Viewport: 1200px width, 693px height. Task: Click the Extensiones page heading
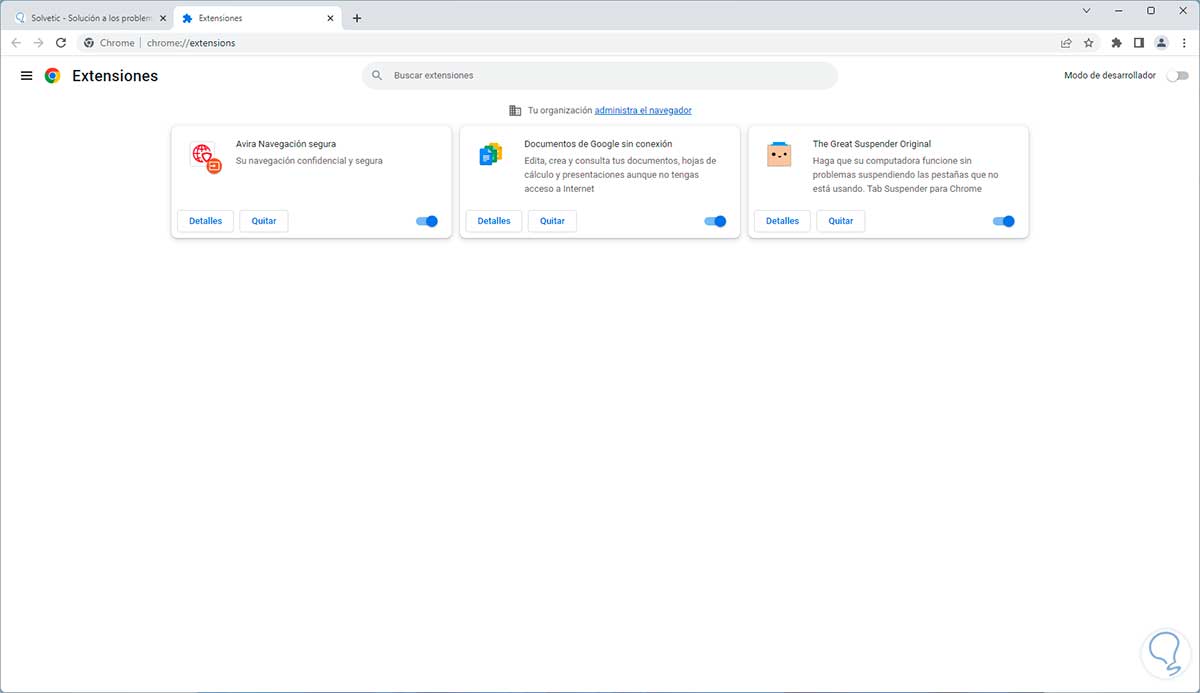(x=115, y=75)
